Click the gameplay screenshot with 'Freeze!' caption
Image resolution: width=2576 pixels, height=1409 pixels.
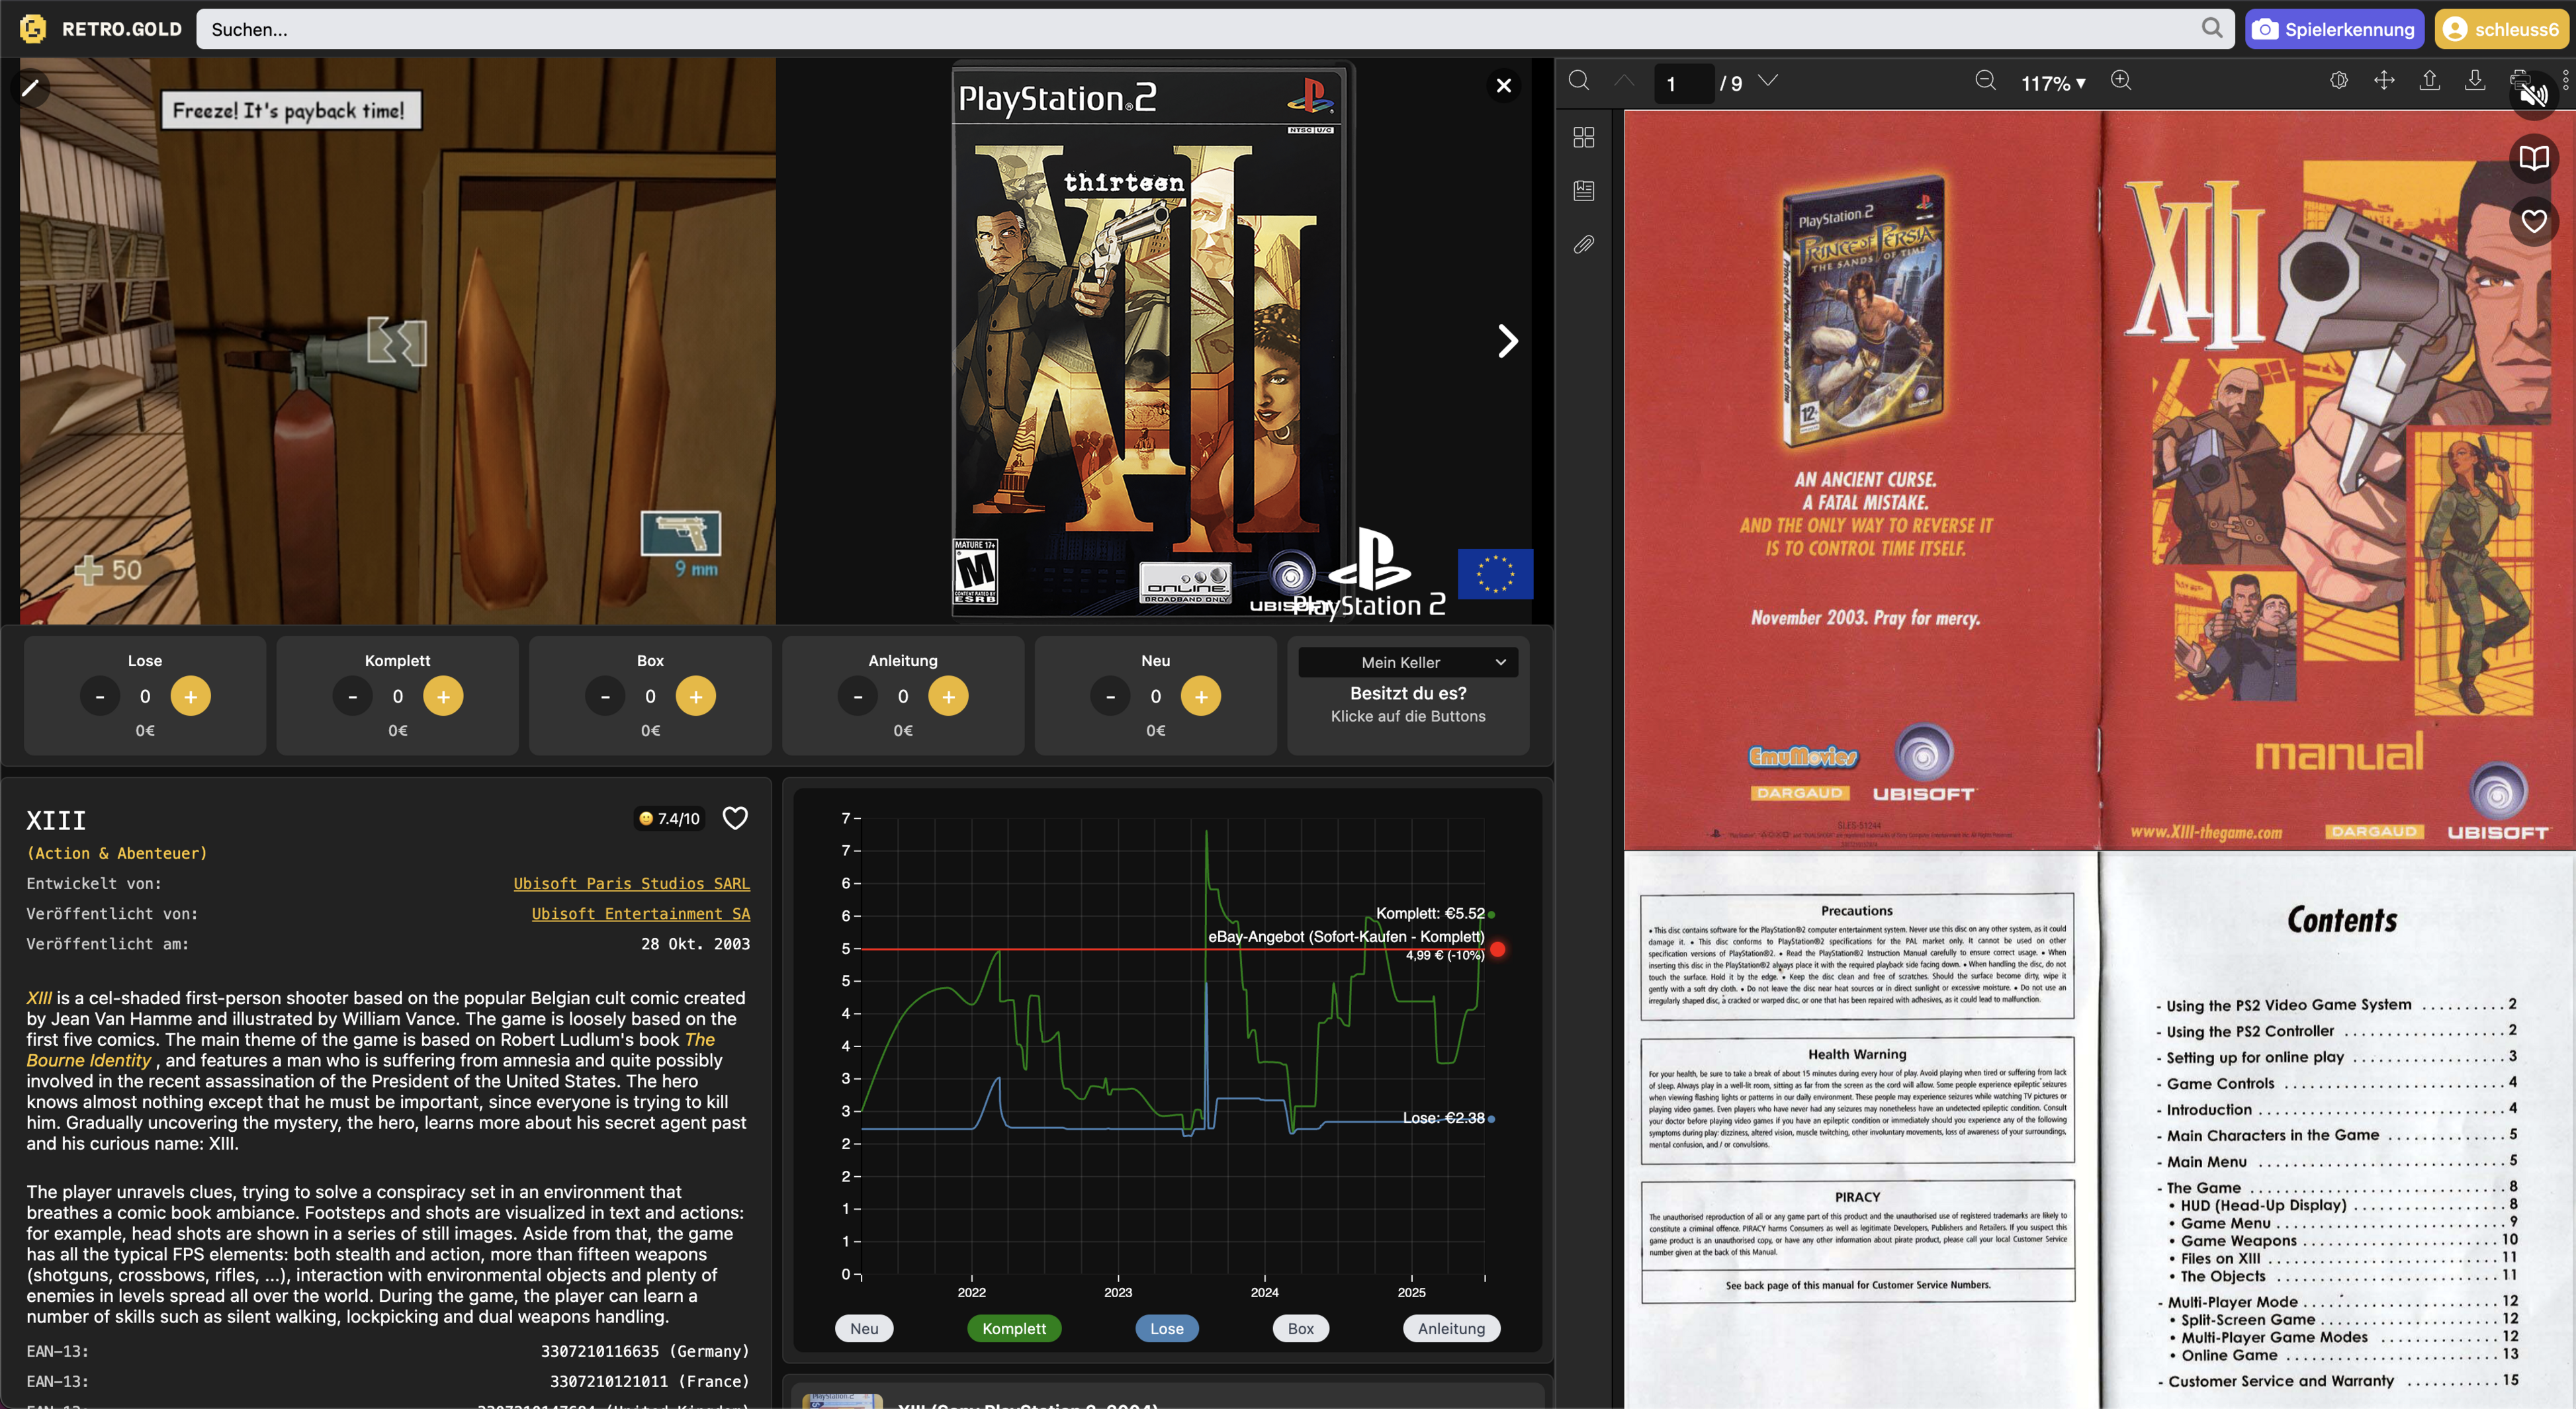(397, 341)
